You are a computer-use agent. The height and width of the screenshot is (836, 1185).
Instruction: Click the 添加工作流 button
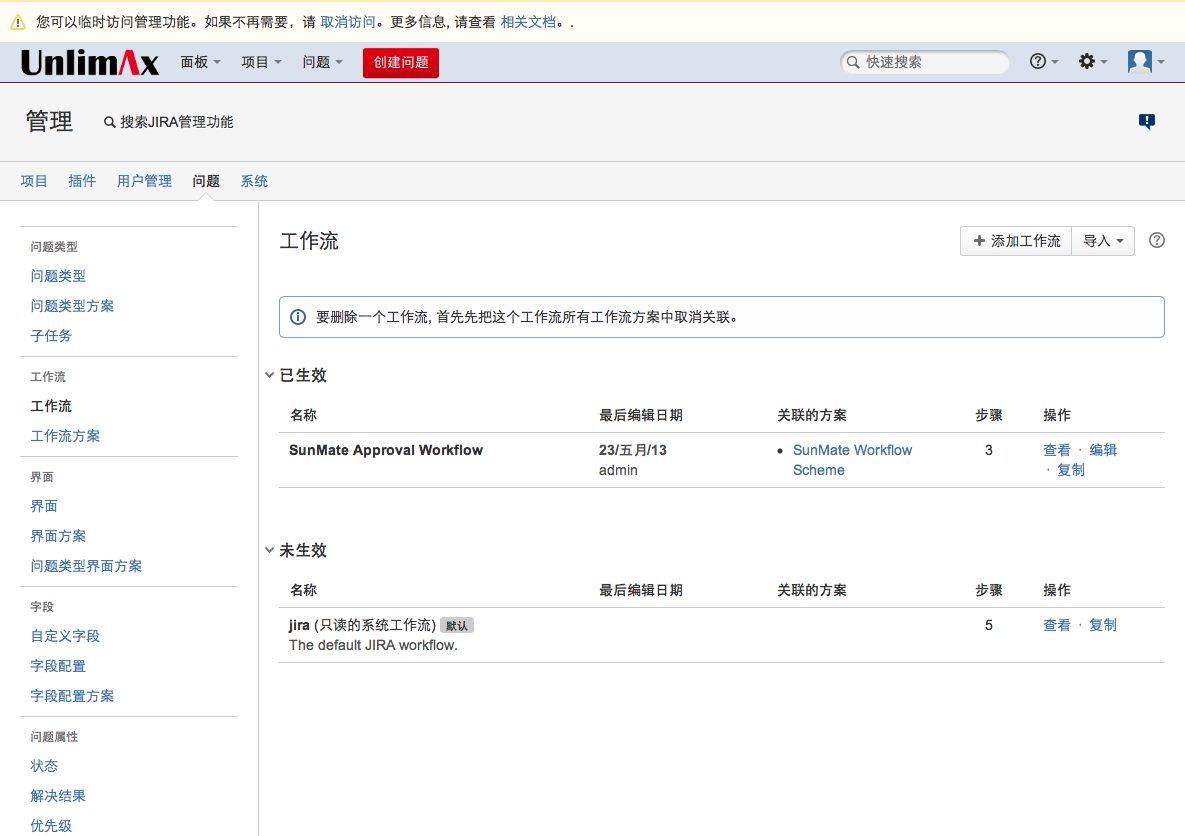tap(1016, 241)
